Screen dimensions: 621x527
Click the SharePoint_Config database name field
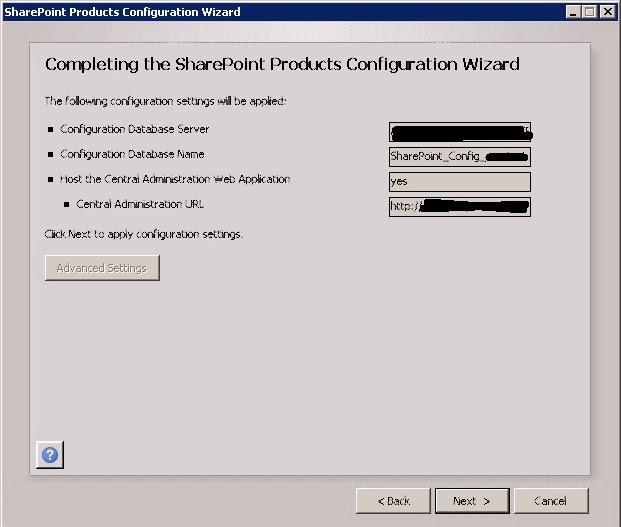tap(460, 157)
